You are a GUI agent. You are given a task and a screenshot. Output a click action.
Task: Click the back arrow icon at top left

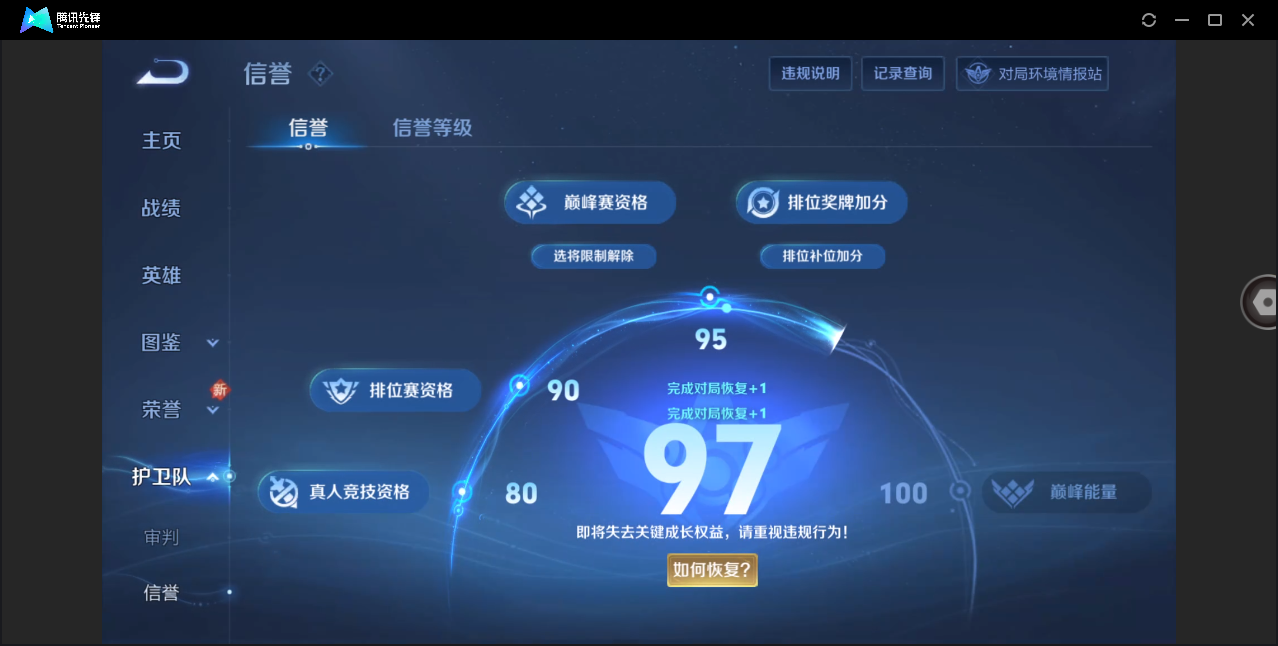pyautogui.click(x=163, y=72)
